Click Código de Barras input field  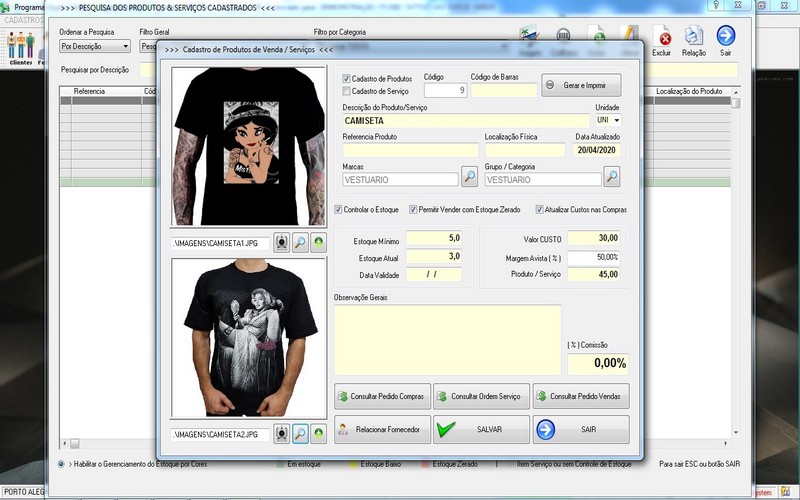tap(504, 90)
